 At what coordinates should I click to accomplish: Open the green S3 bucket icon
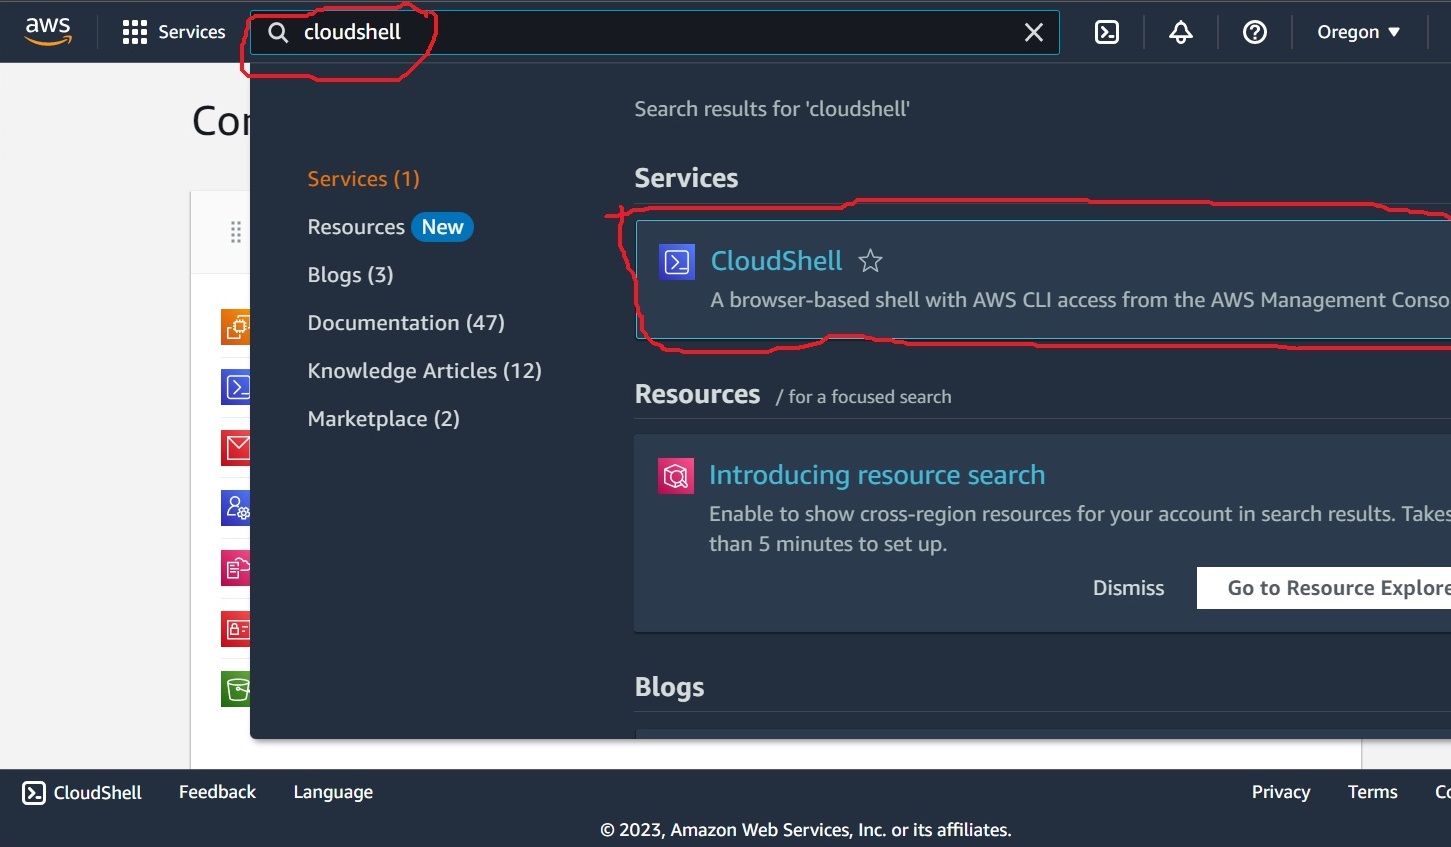click(236, 689)
